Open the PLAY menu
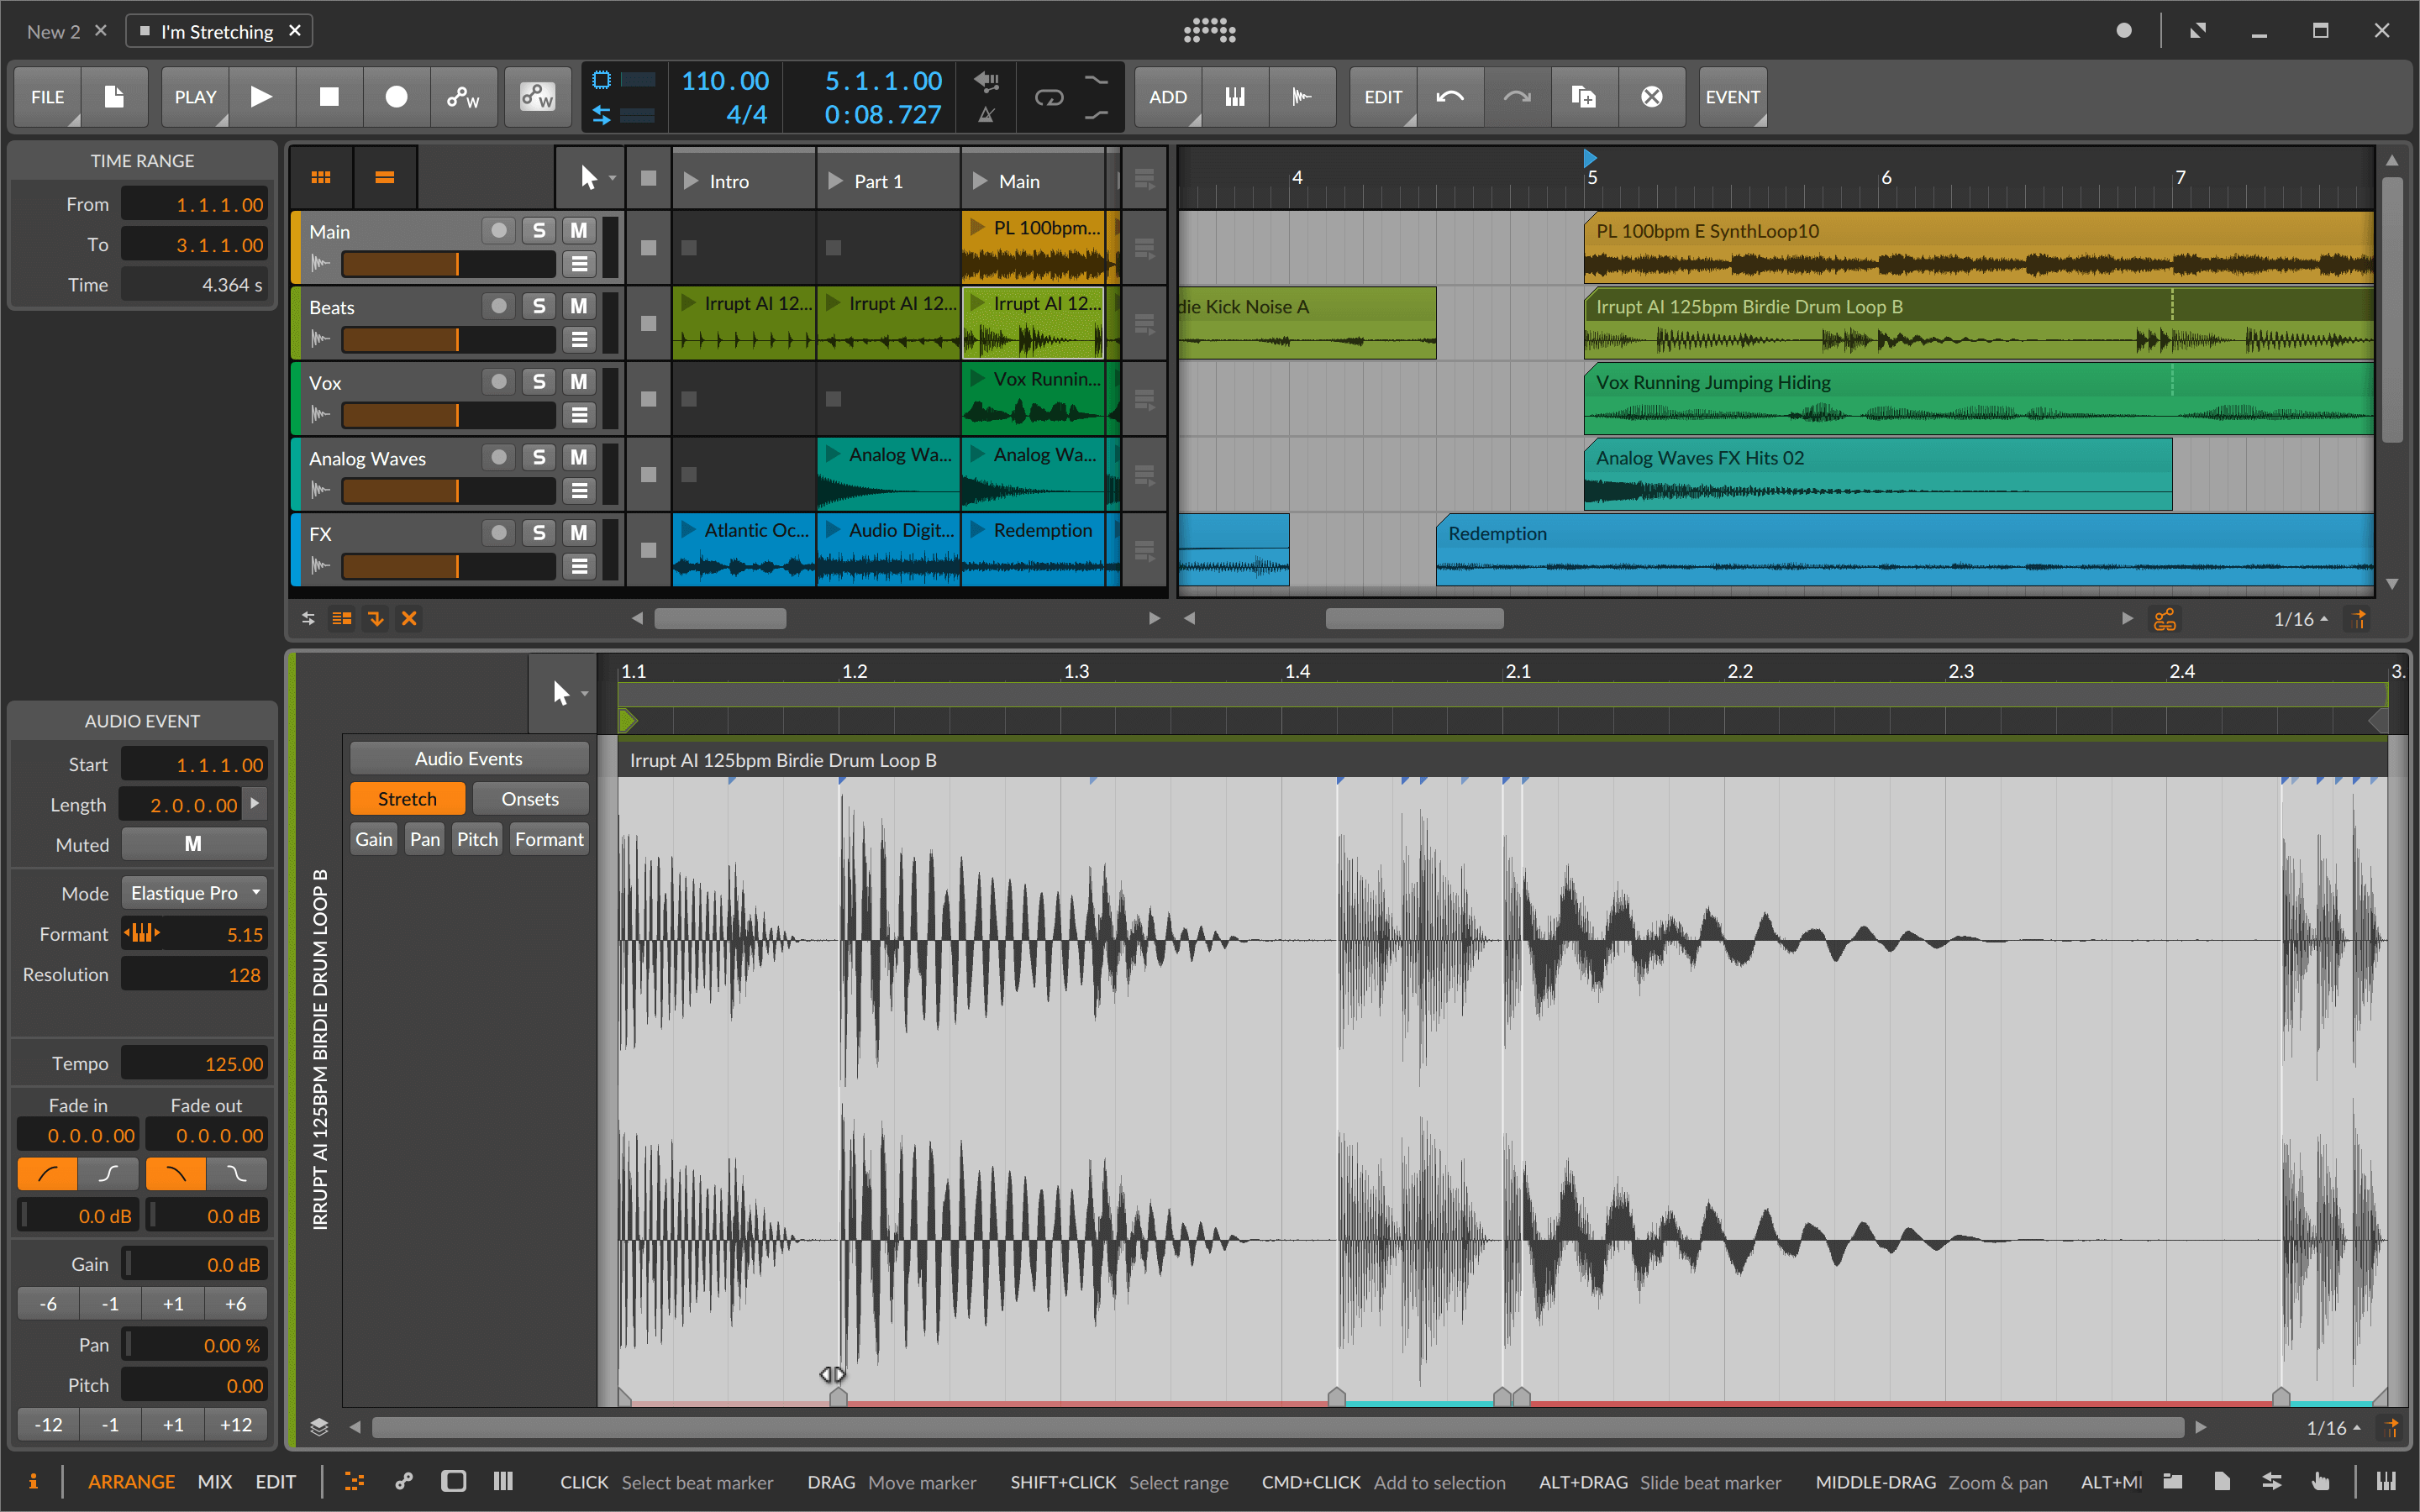Viewport: 2420px width, 1512px height. coord(195,97)
